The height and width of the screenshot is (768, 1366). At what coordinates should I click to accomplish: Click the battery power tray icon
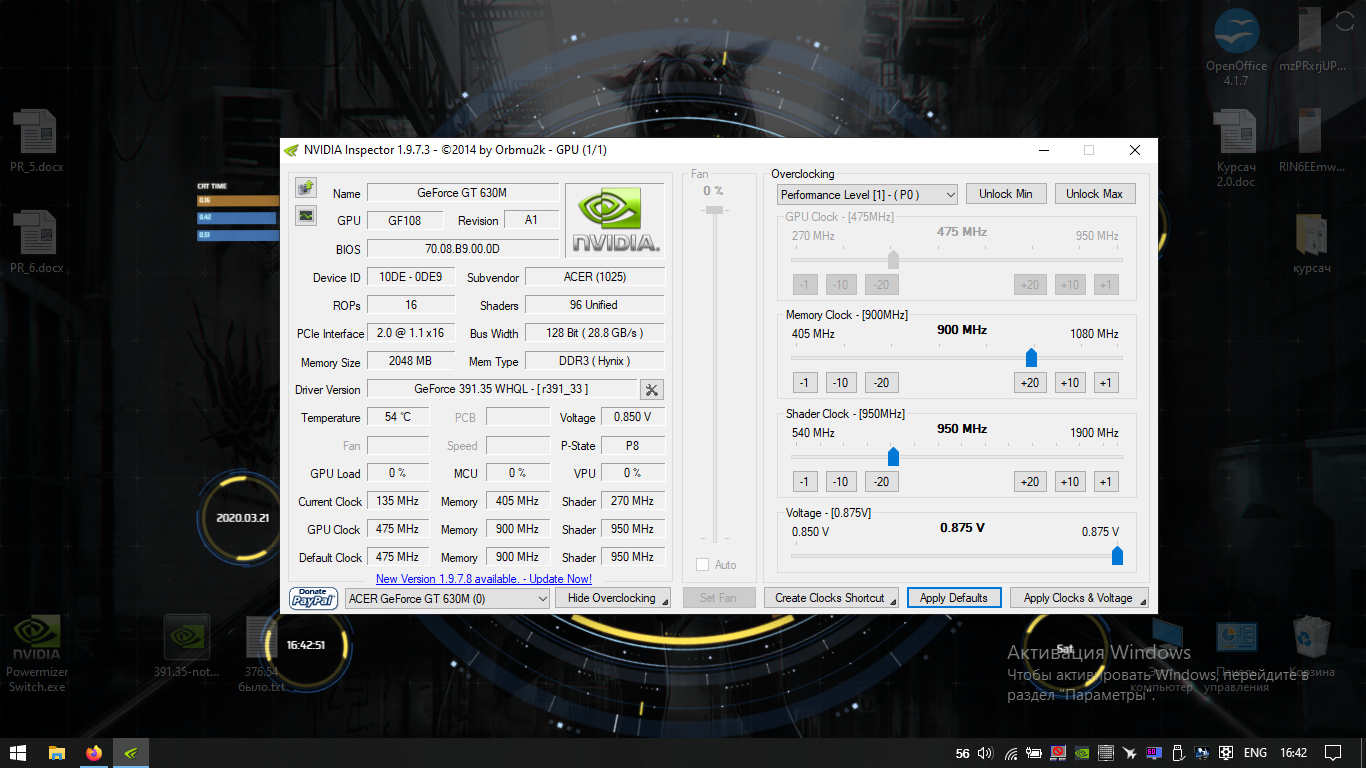(x=1035, y=753)
